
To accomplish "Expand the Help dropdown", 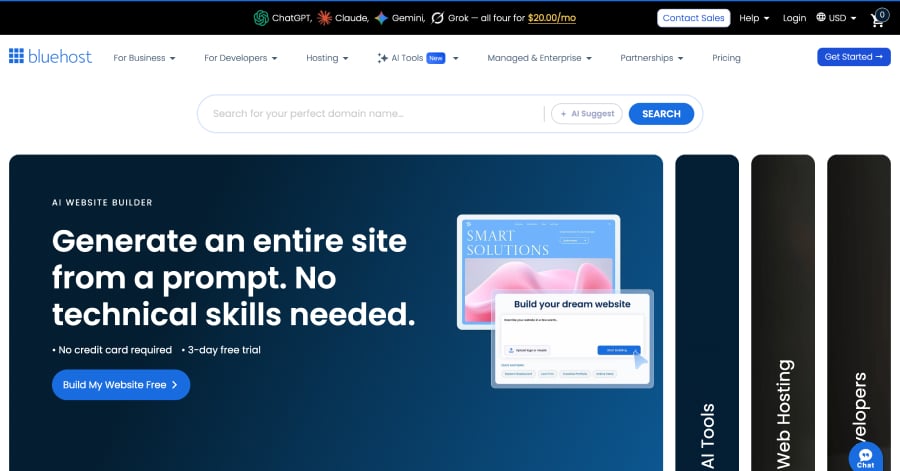I will point(754,18).
